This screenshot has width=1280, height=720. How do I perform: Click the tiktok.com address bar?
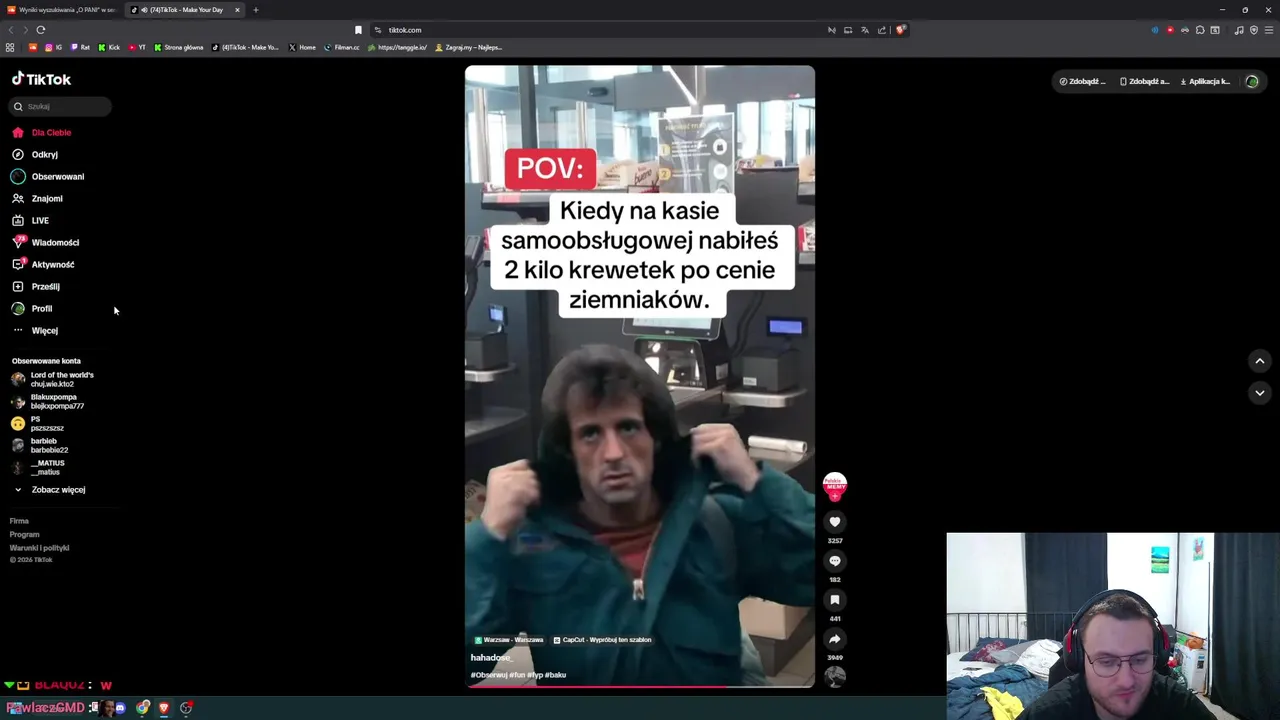click(x=600, y=30)
